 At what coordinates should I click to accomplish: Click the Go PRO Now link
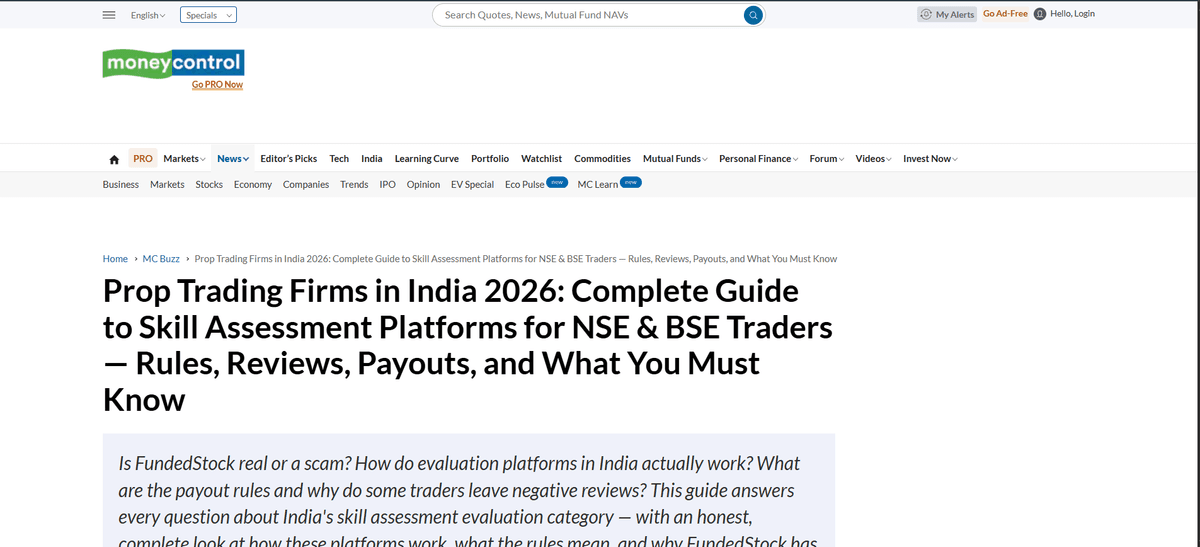point(217,85)
